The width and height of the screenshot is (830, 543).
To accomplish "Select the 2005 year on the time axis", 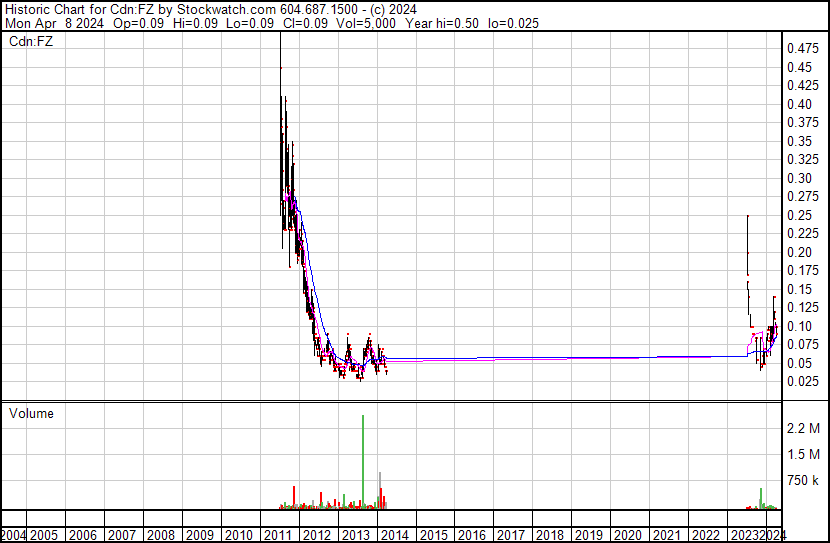I will pyautogui.click(x=44, y=536).
